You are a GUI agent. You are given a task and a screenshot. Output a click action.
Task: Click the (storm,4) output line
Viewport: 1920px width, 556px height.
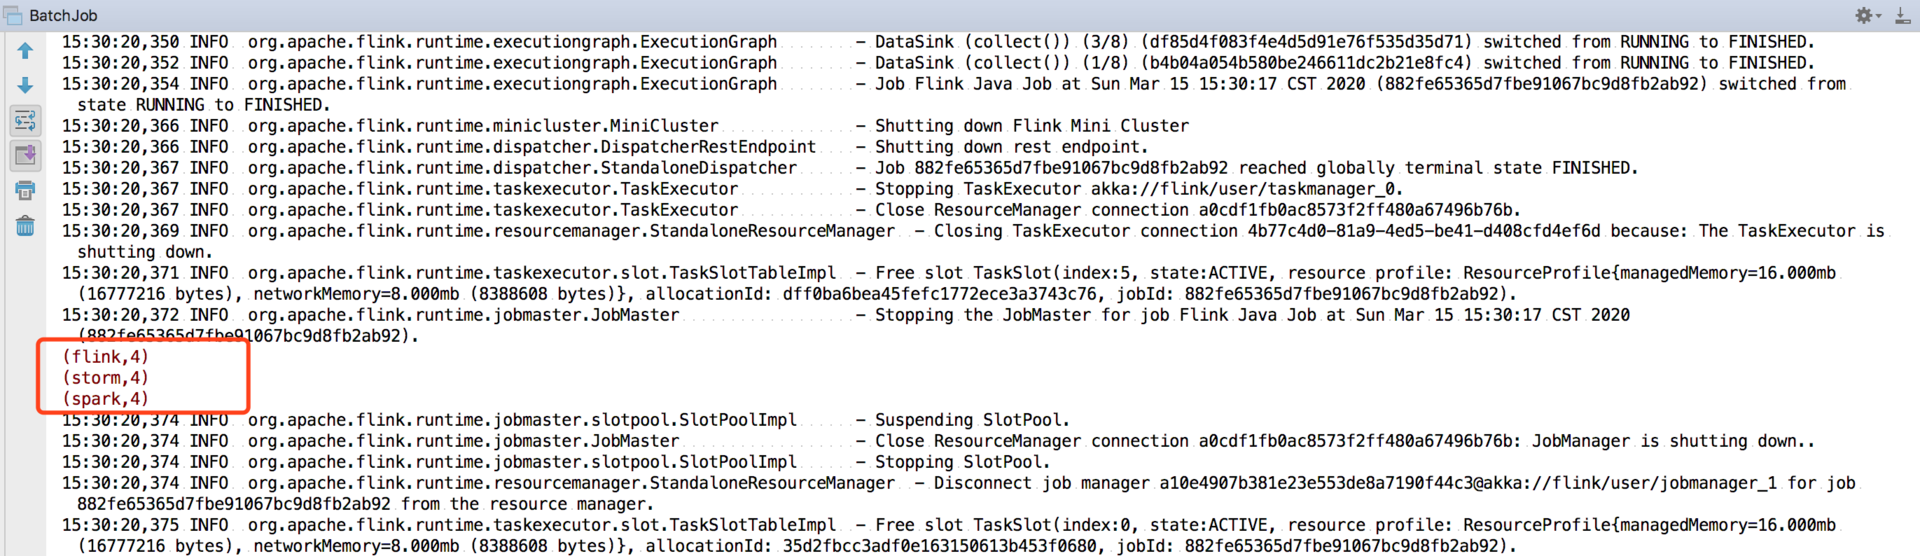[105, 378]
